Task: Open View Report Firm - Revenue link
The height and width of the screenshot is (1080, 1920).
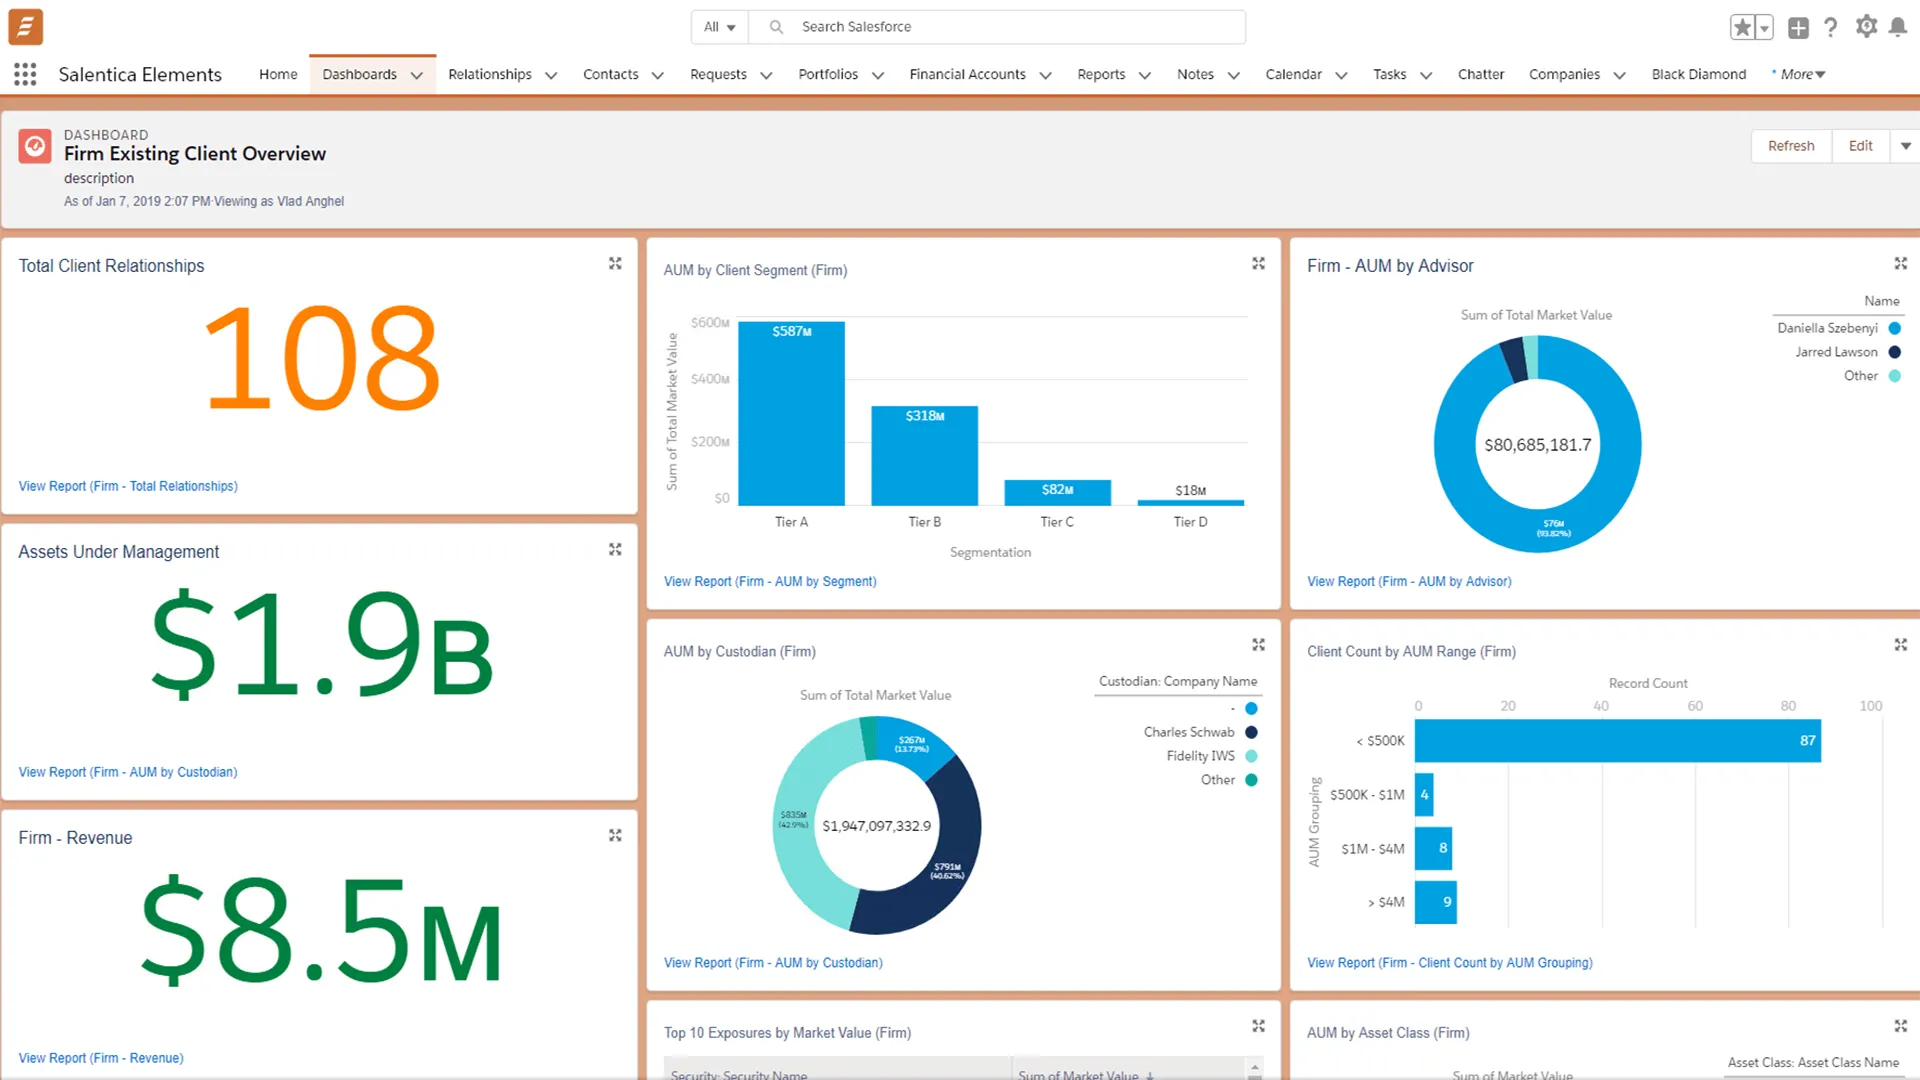Action: tap(101, 1058)
